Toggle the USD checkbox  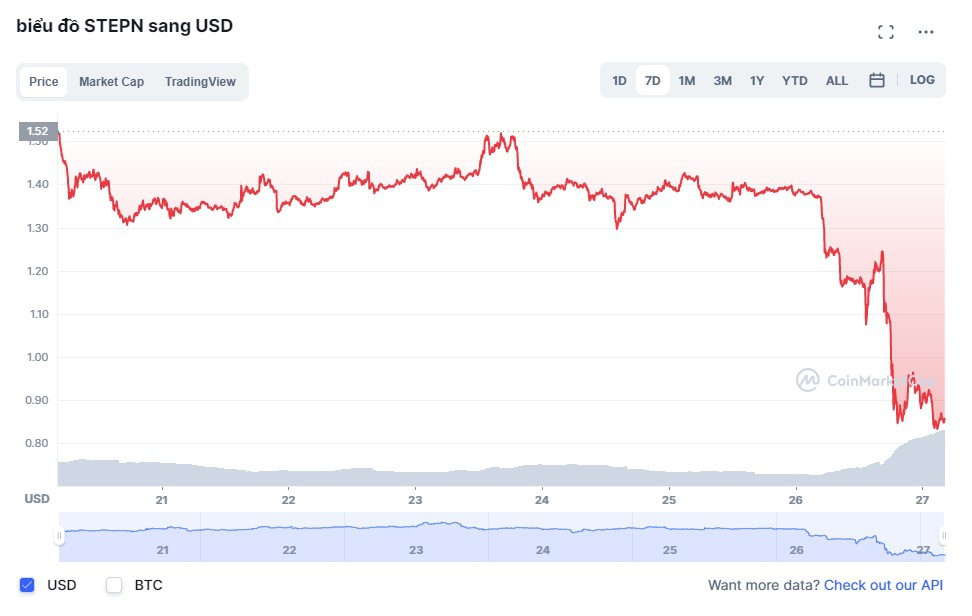28,585
